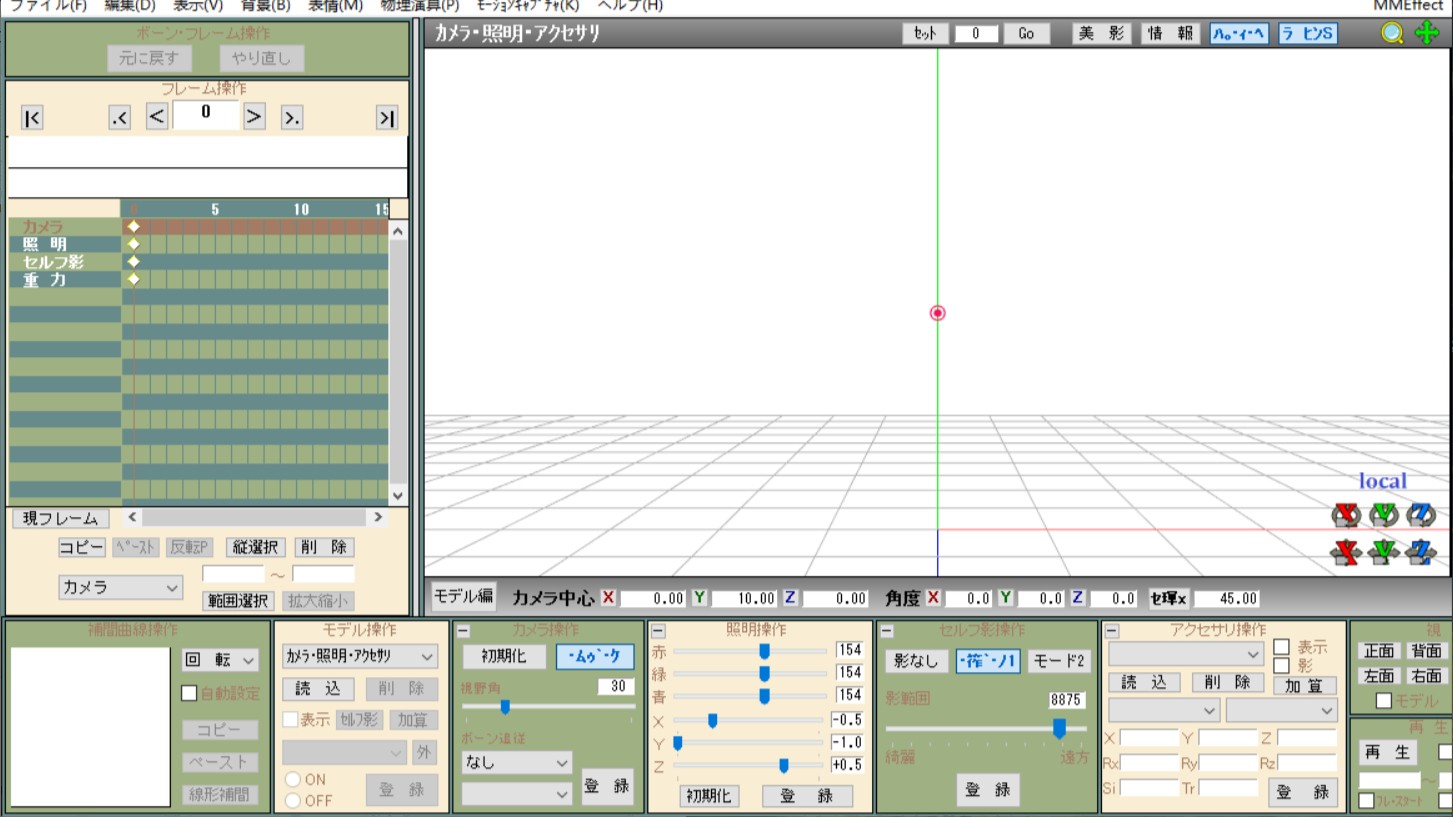Jump to the last frame button
This screenshot has height=817, width=1453.
coord(386,118)
